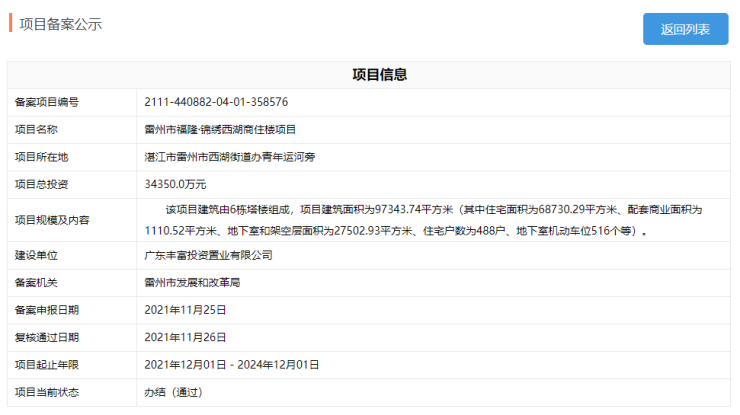
Task: Select the project description starting 该项目建筑由6栋塔楼组成
Action: pyautogui.click(x=423, y=220)
